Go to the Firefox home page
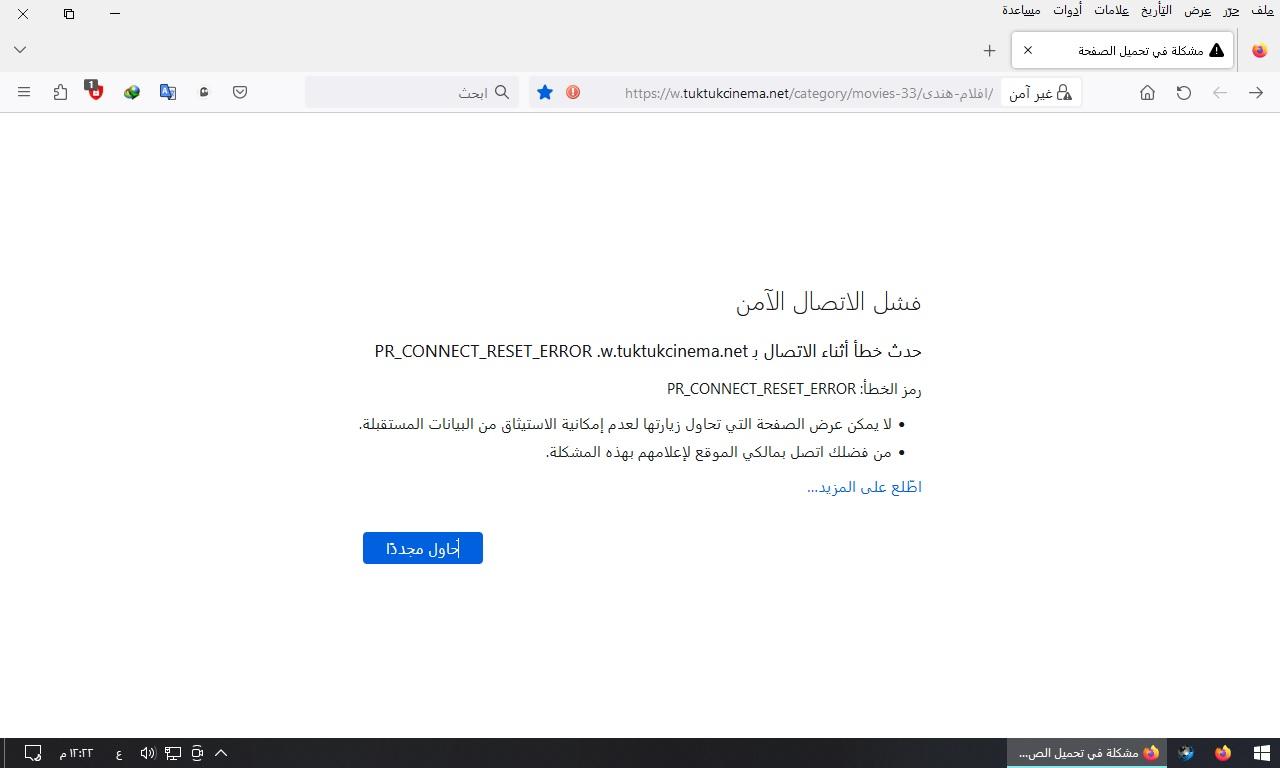The image size is (1280, 768). click(1147, 92)
